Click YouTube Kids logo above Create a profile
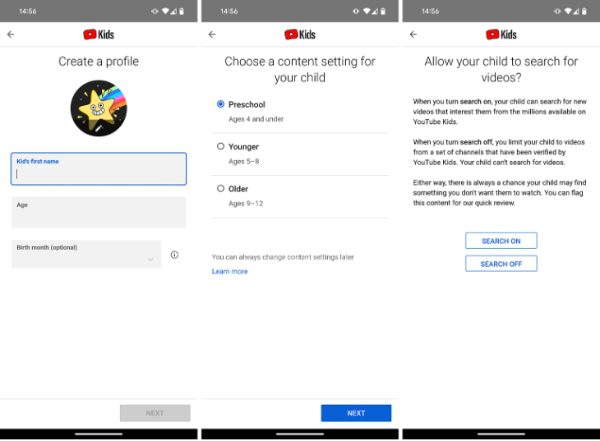Image resolution: width=600 pixels, height=441 pixels. click(98, 34)
